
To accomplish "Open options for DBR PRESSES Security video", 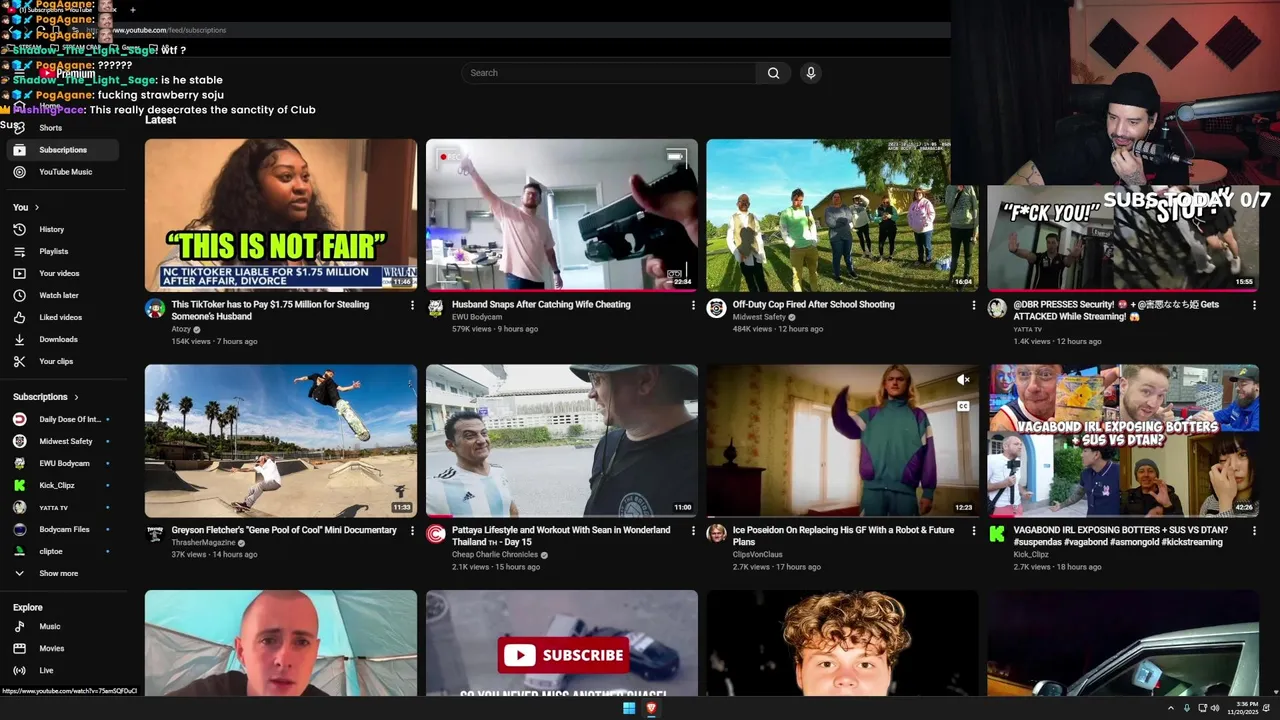I will click(1255, 305).
